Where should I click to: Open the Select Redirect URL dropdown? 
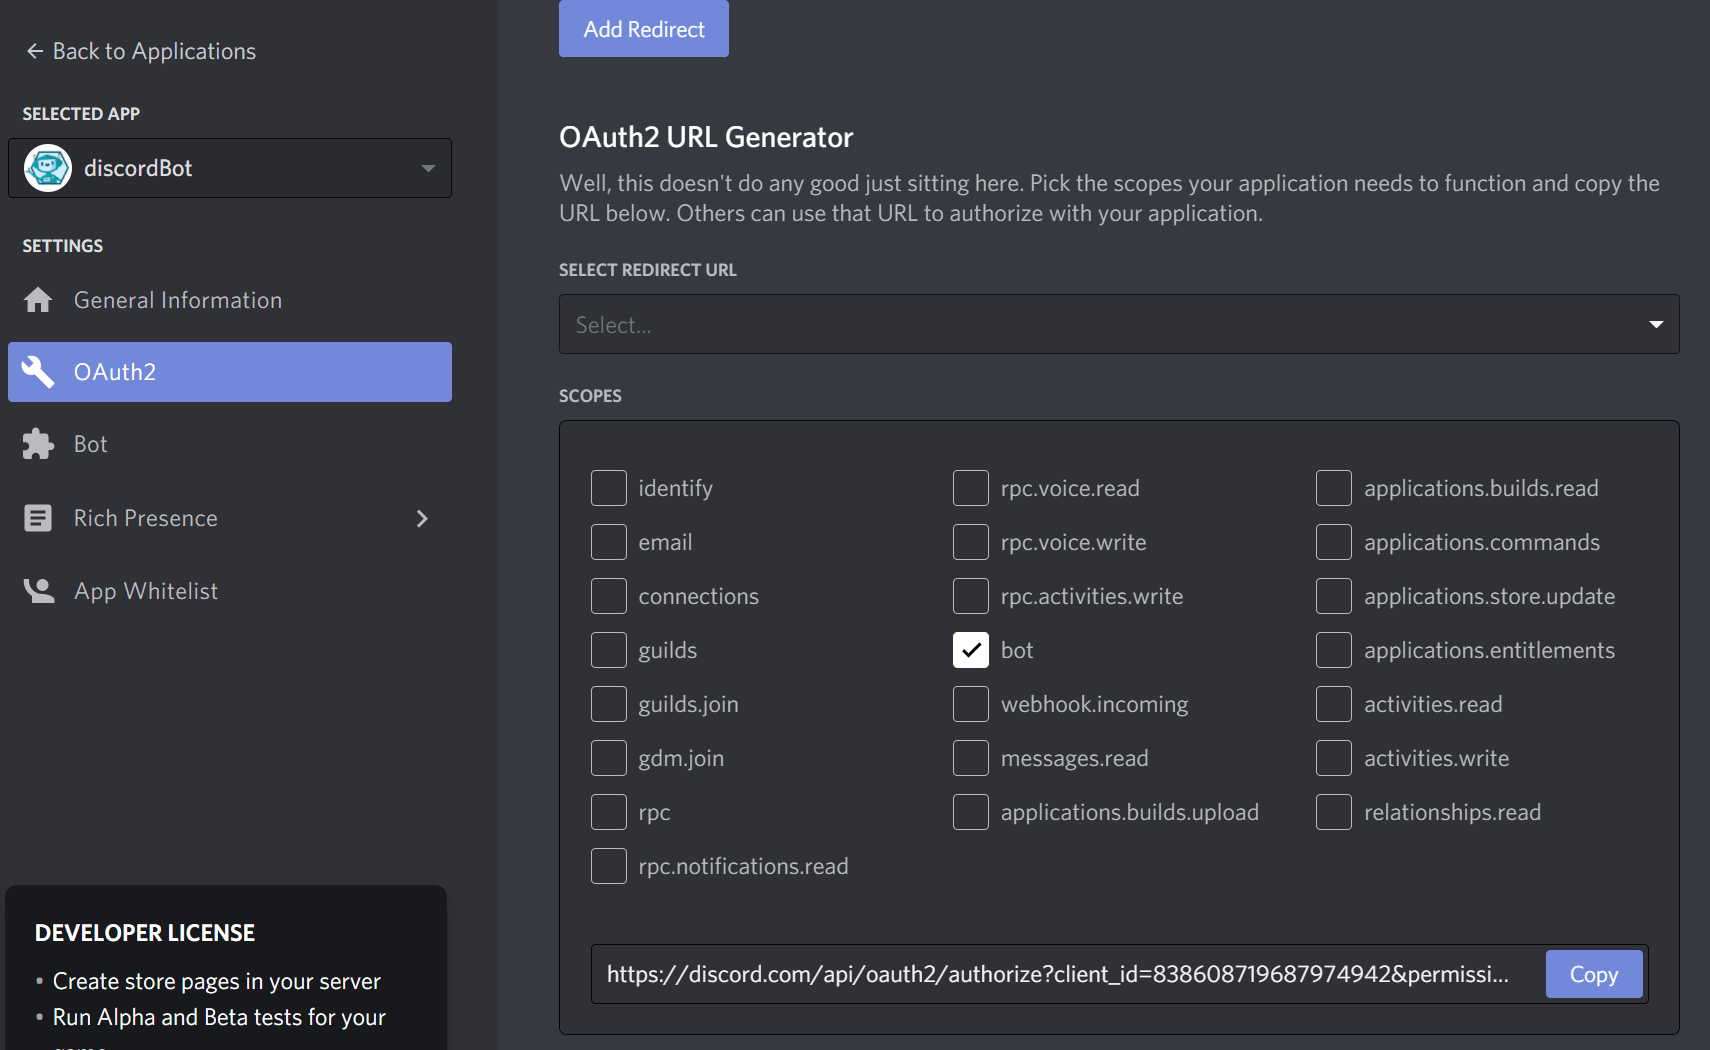coord(1118,324)
